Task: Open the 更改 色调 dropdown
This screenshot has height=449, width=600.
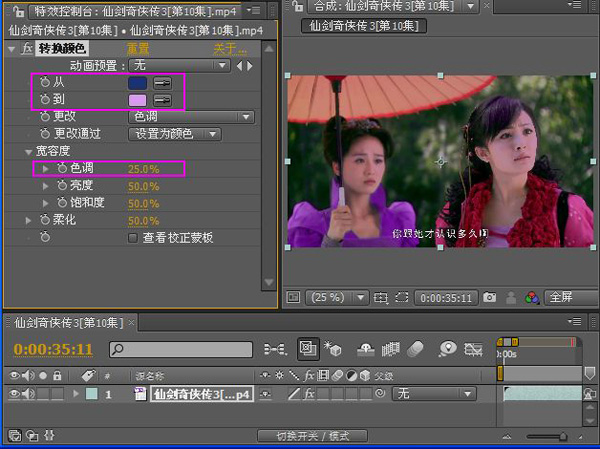Action: (191, 117)
